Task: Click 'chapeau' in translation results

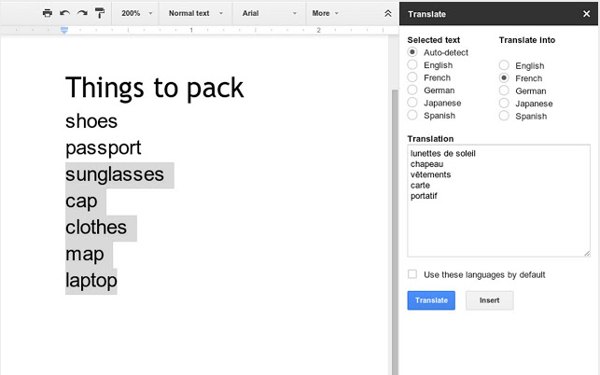Action: 427,164
